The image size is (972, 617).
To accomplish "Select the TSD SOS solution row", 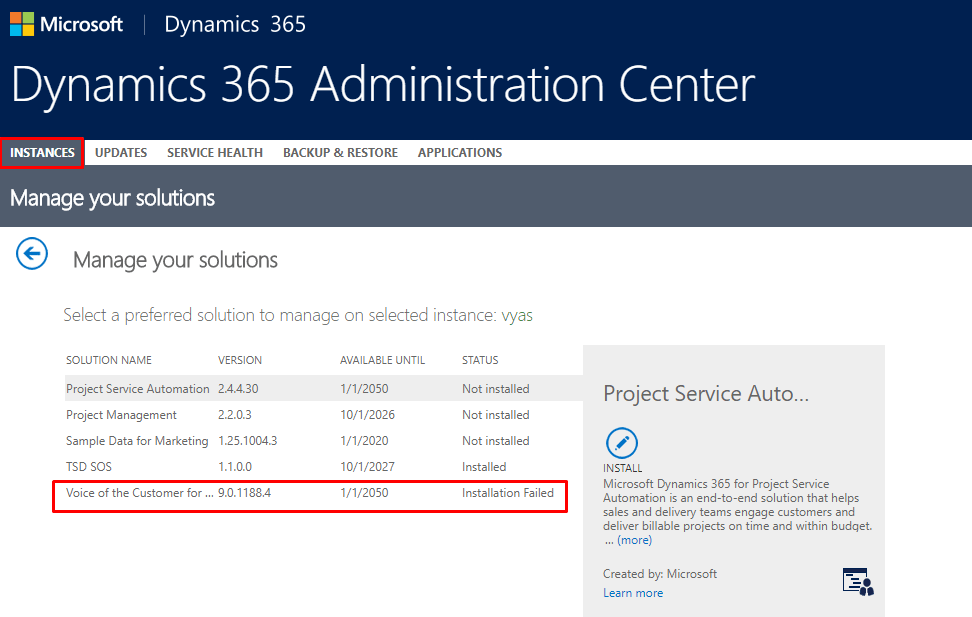I will point(324,467).
